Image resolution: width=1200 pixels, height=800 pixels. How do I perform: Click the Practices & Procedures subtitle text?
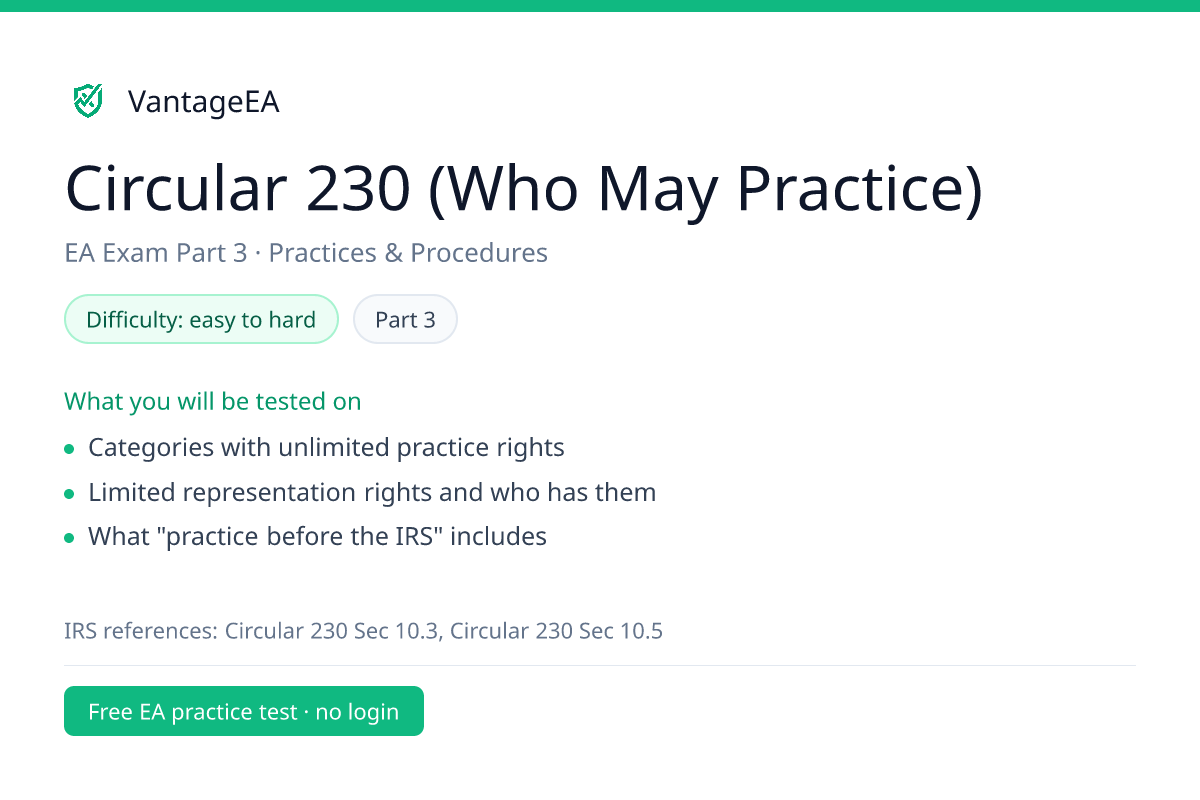tap(408, 253)
